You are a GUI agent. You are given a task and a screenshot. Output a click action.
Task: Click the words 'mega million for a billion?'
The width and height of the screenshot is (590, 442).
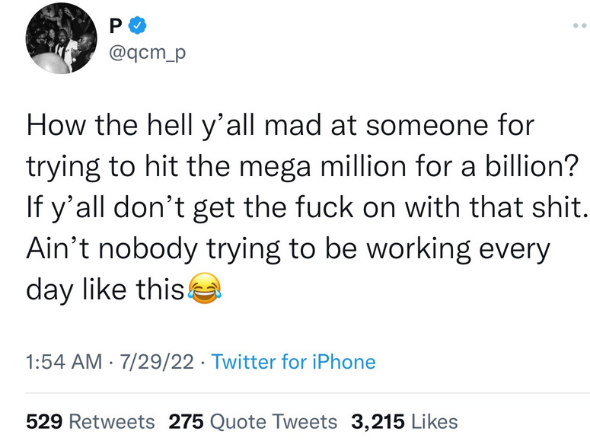(408, 166)
